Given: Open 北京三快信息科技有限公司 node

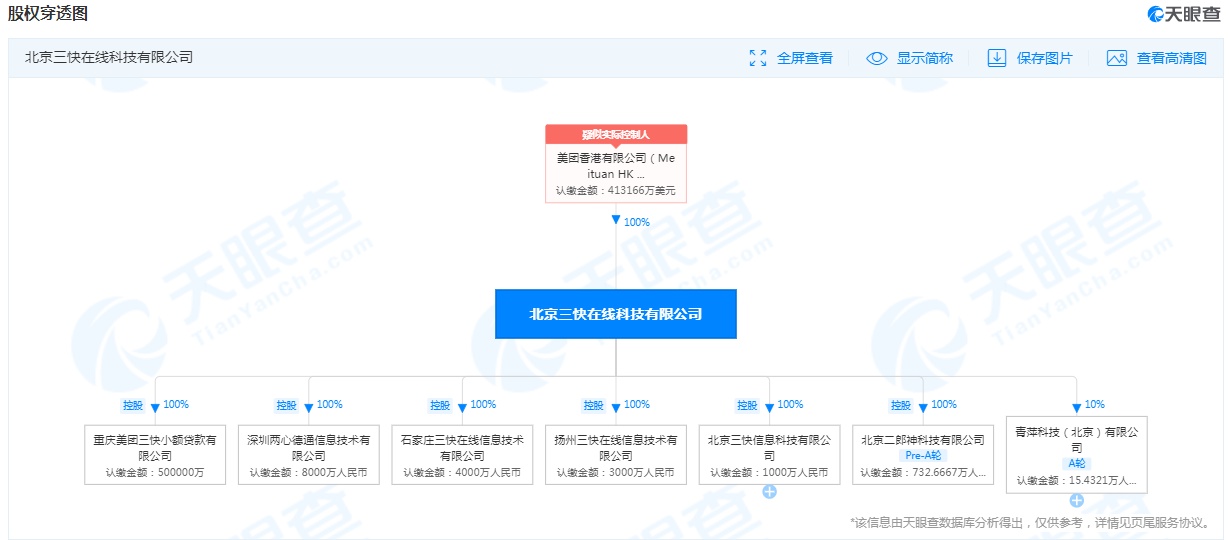Looking at the screenshot, I should point(769,455).
